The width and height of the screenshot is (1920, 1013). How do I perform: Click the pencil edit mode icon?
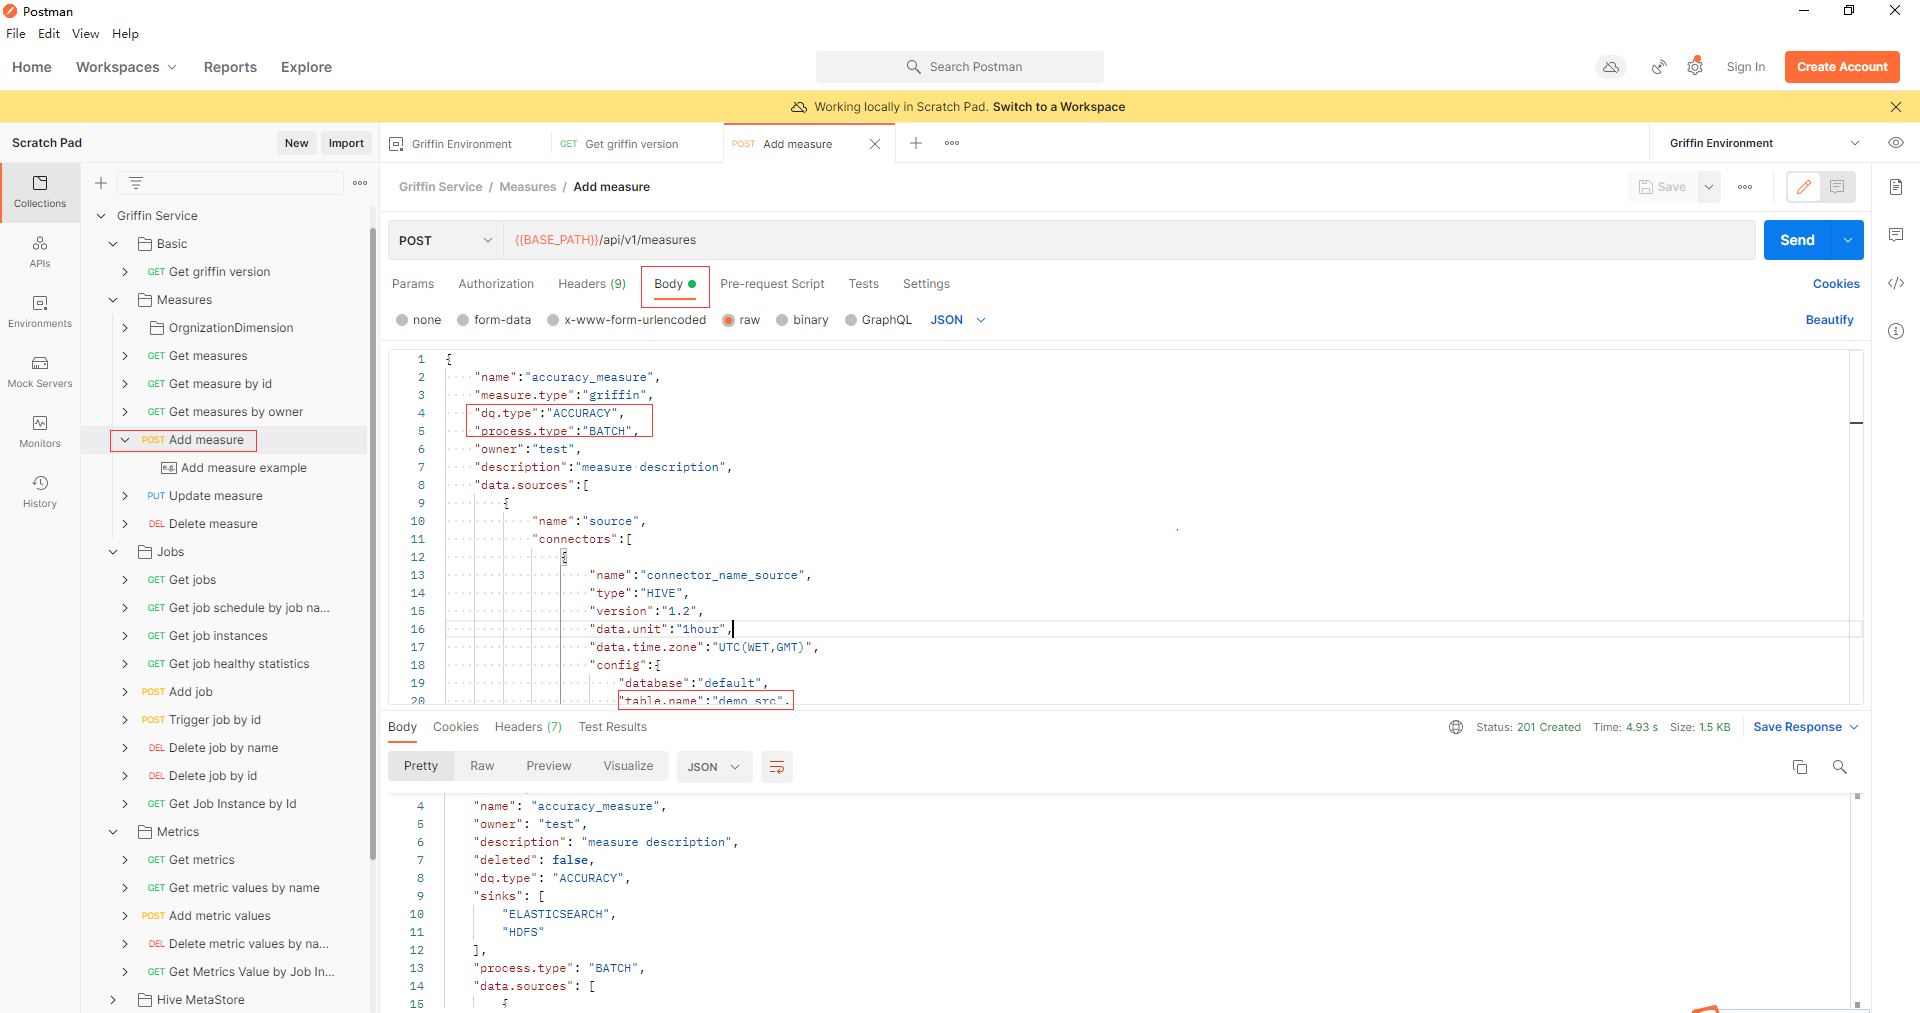1804,187
